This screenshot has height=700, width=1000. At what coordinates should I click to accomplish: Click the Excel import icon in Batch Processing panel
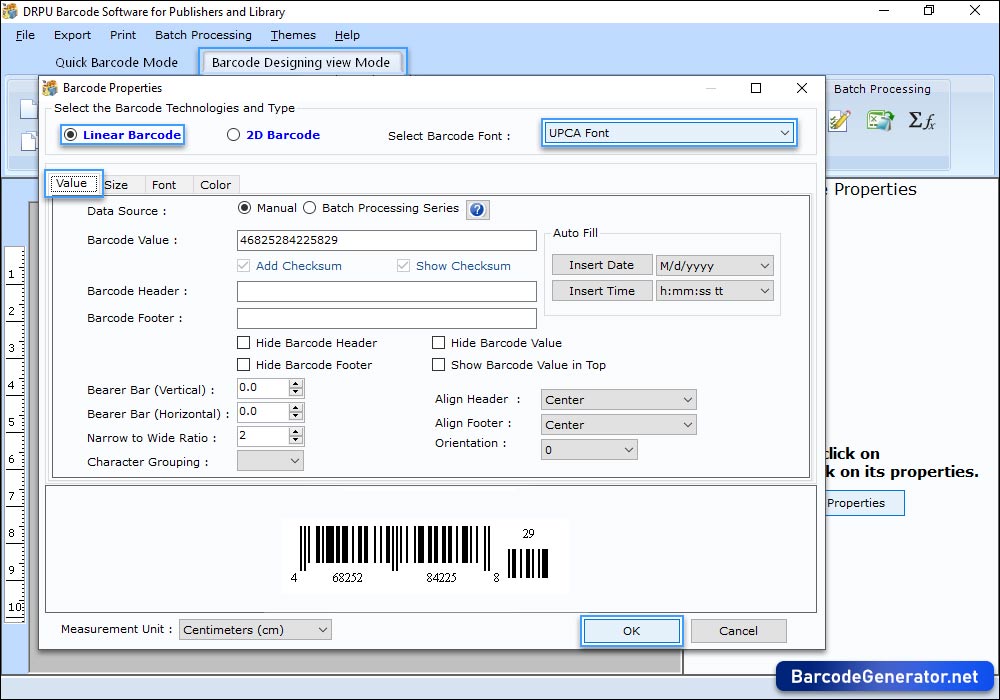pos(881,120)
